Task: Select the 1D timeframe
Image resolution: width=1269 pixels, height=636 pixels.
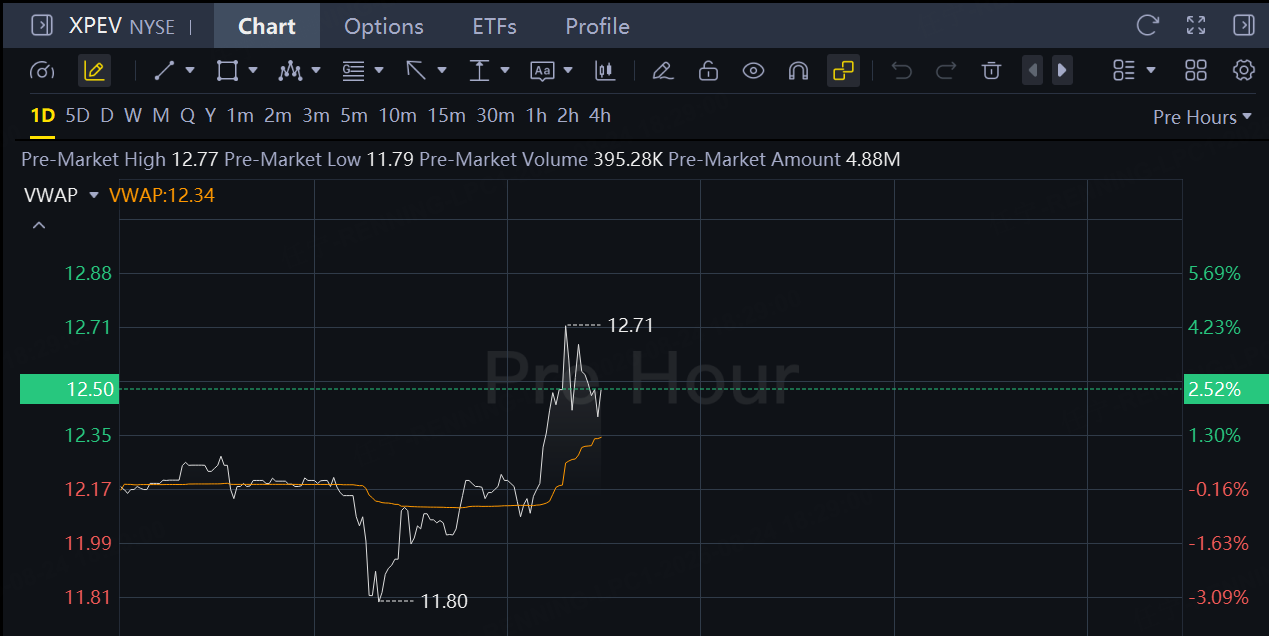Action: [42, 116]
